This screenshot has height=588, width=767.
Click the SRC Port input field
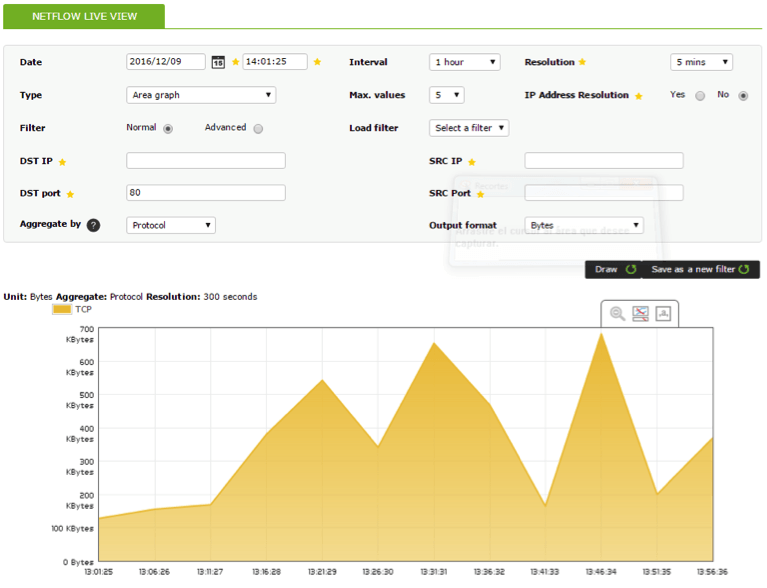tap(604, 193)
